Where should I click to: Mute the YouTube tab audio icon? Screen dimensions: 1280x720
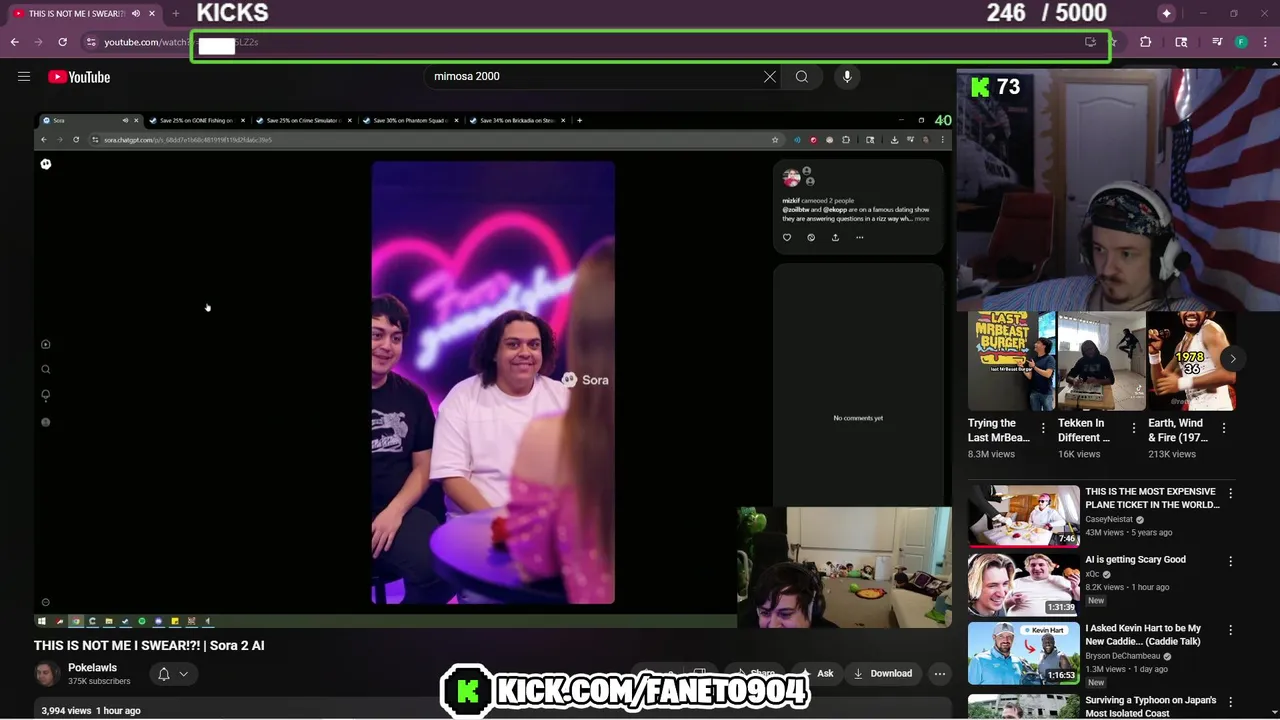pyautogui.click(x=136, y=13)
